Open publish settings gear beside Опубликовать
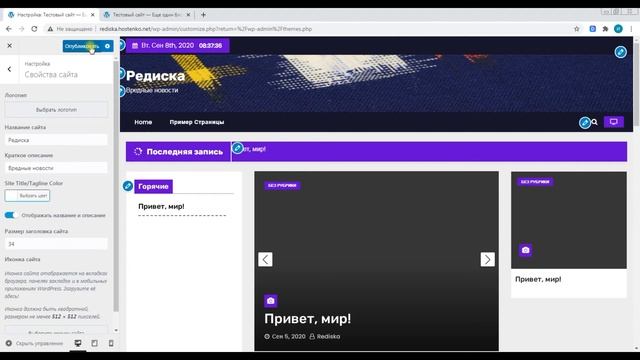Image resolution: width=640 pixels, height=360 pixels. pos(107,46)
